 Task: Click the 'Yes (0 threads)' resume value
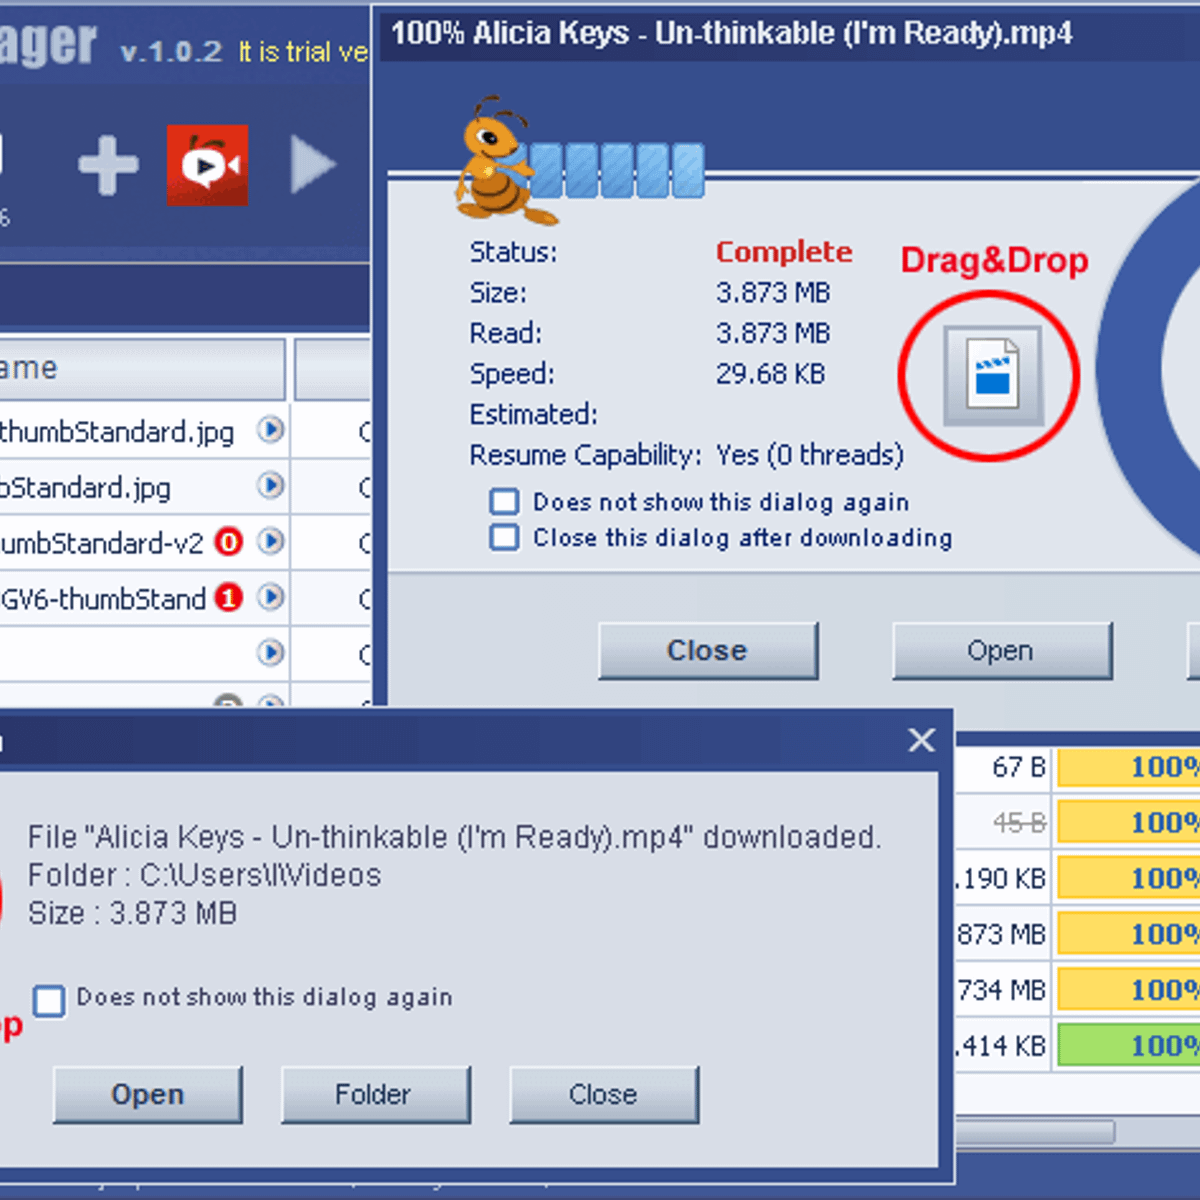coord(810,455)
